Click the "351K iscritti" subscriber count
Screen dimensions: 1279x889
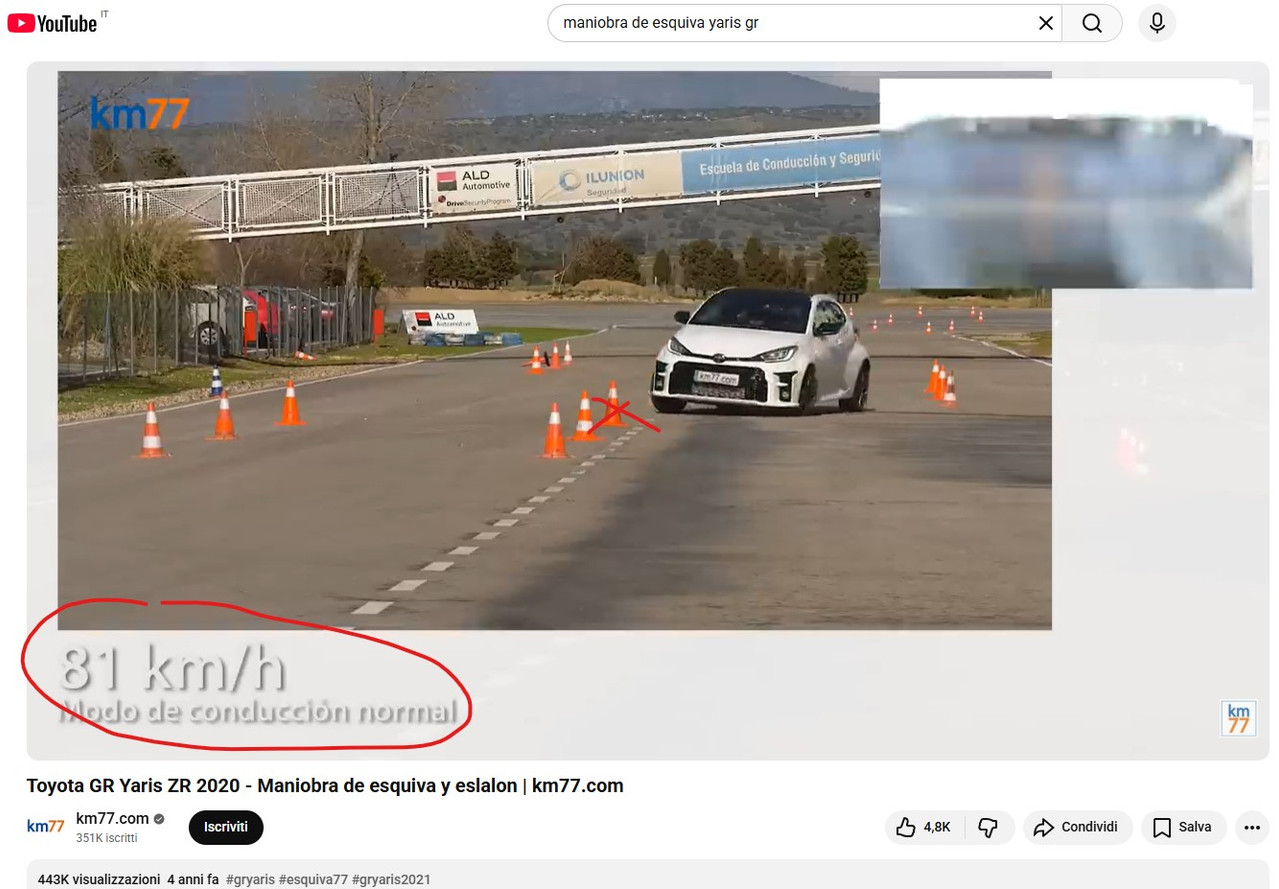pyautogui.click(x=106, y=838)
